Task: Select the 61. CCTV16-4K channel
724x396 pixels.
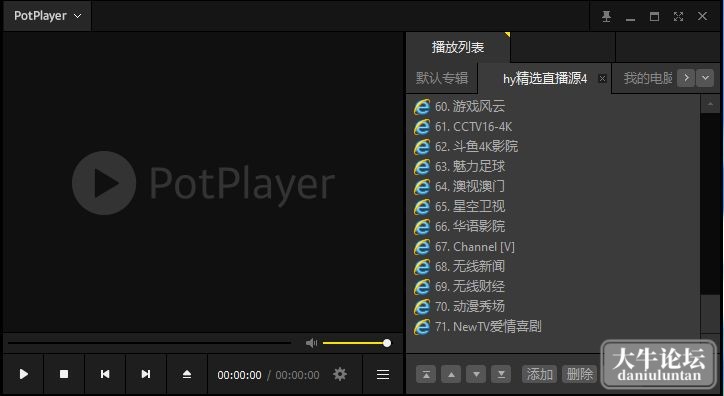Action: coord(473,126)
